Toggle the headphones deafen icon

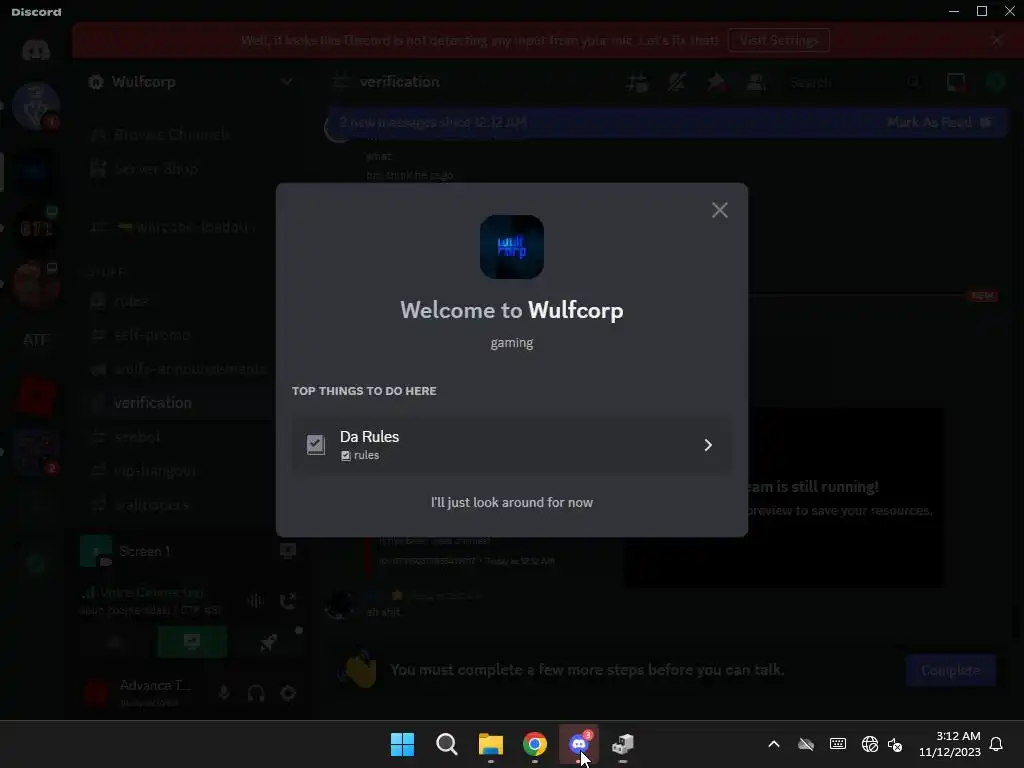[x=256, y=692]
